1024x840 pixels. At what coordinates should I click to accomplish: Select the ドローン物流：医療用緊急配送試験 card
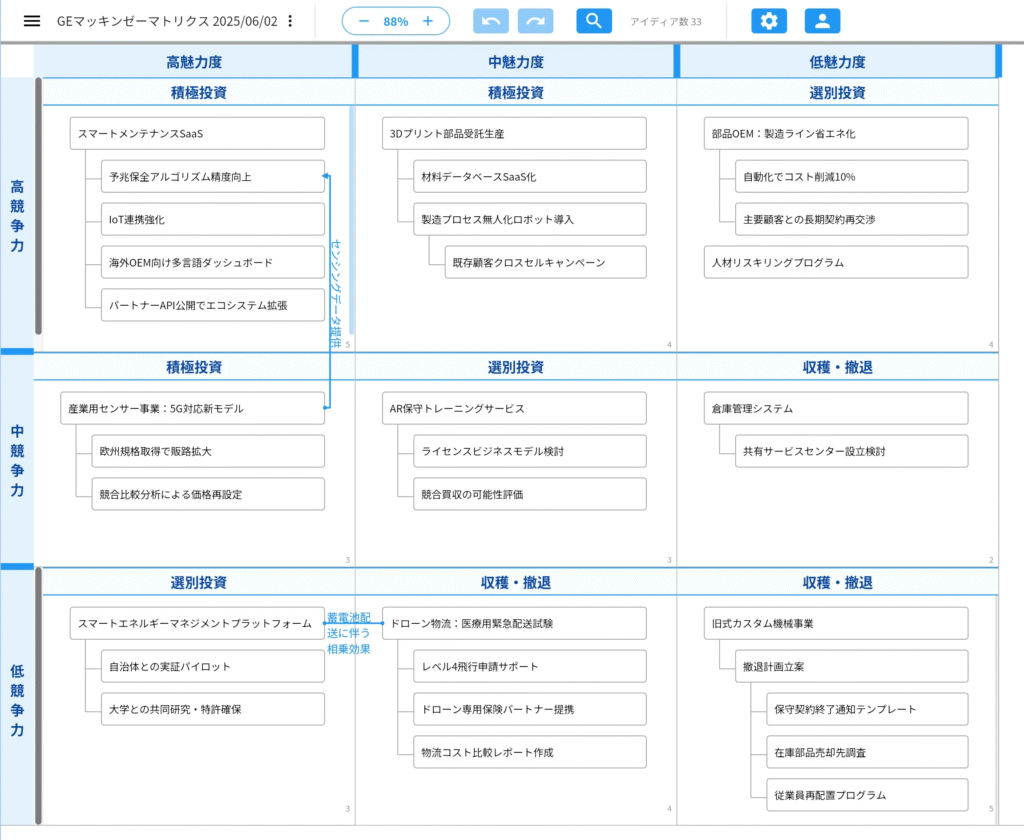tap(514, 623)
